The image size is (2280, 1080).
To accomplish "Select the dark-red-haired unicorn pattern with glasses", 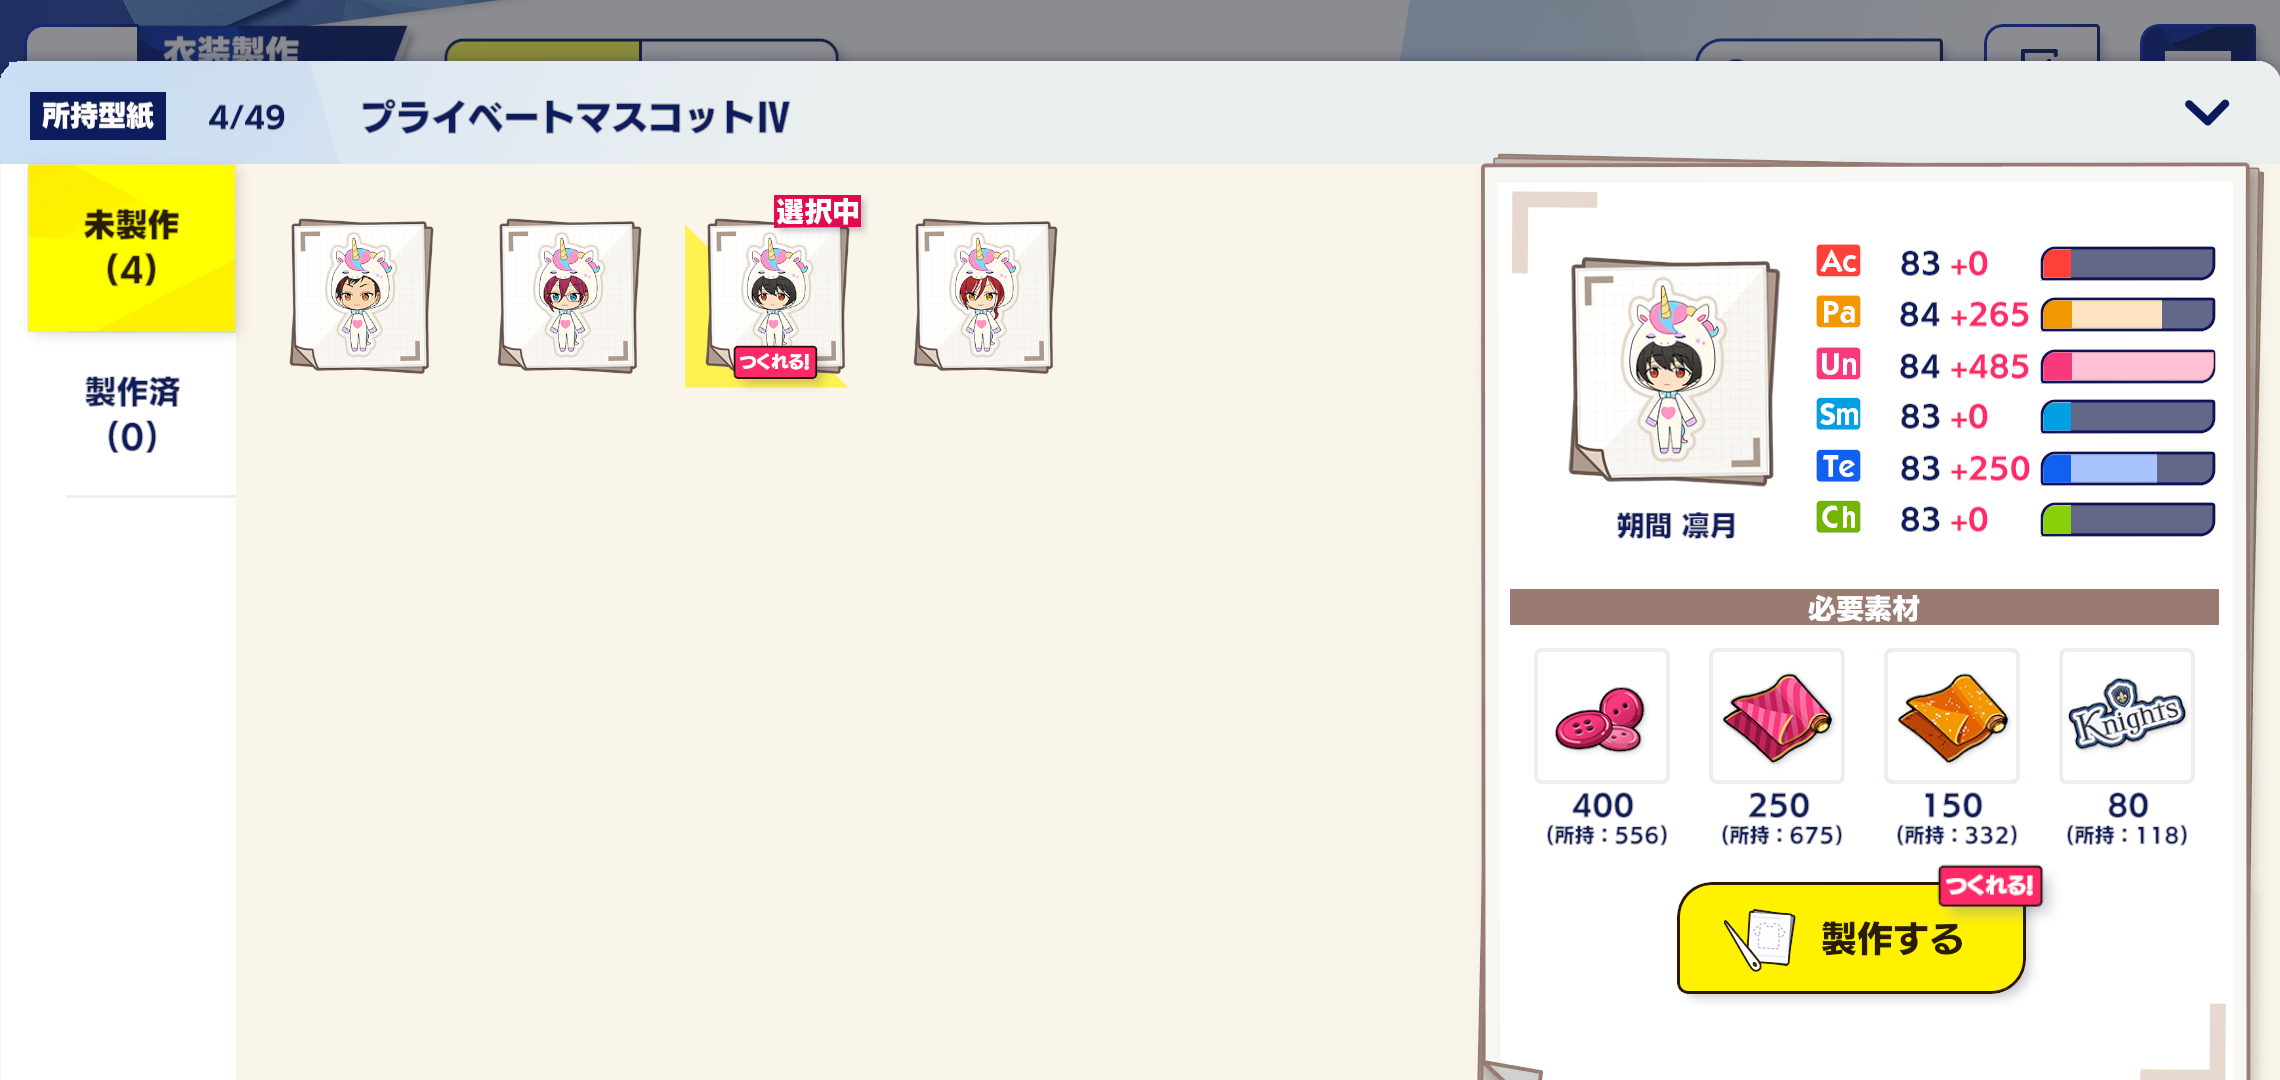I will [x=569, y=296].
